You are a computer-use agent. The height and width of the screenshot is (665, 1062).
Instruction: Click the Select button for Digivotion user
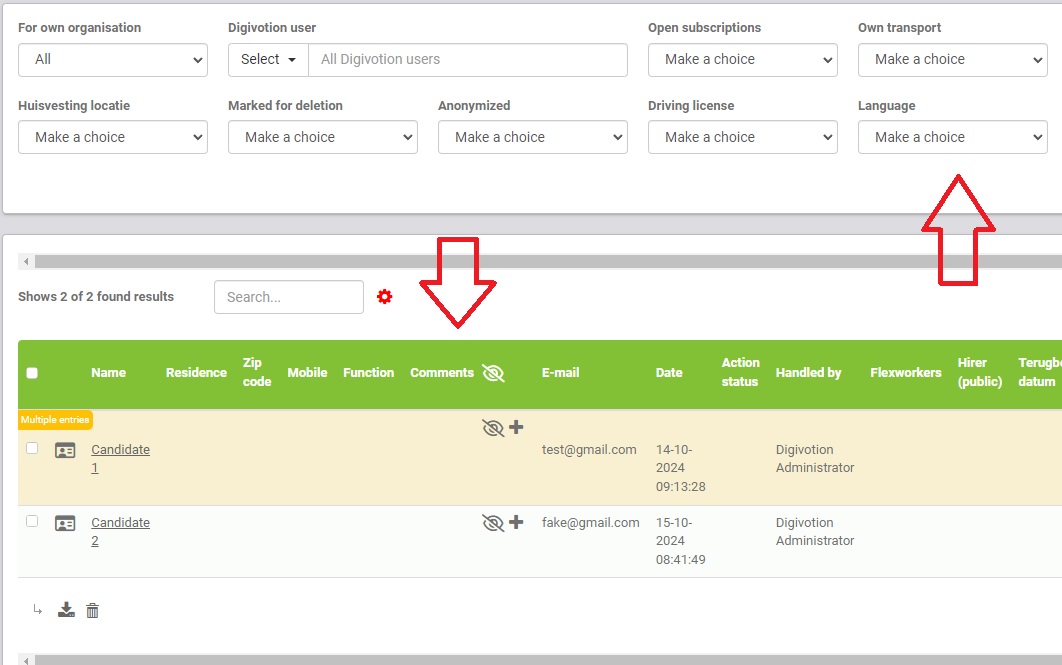click(268, 59)
